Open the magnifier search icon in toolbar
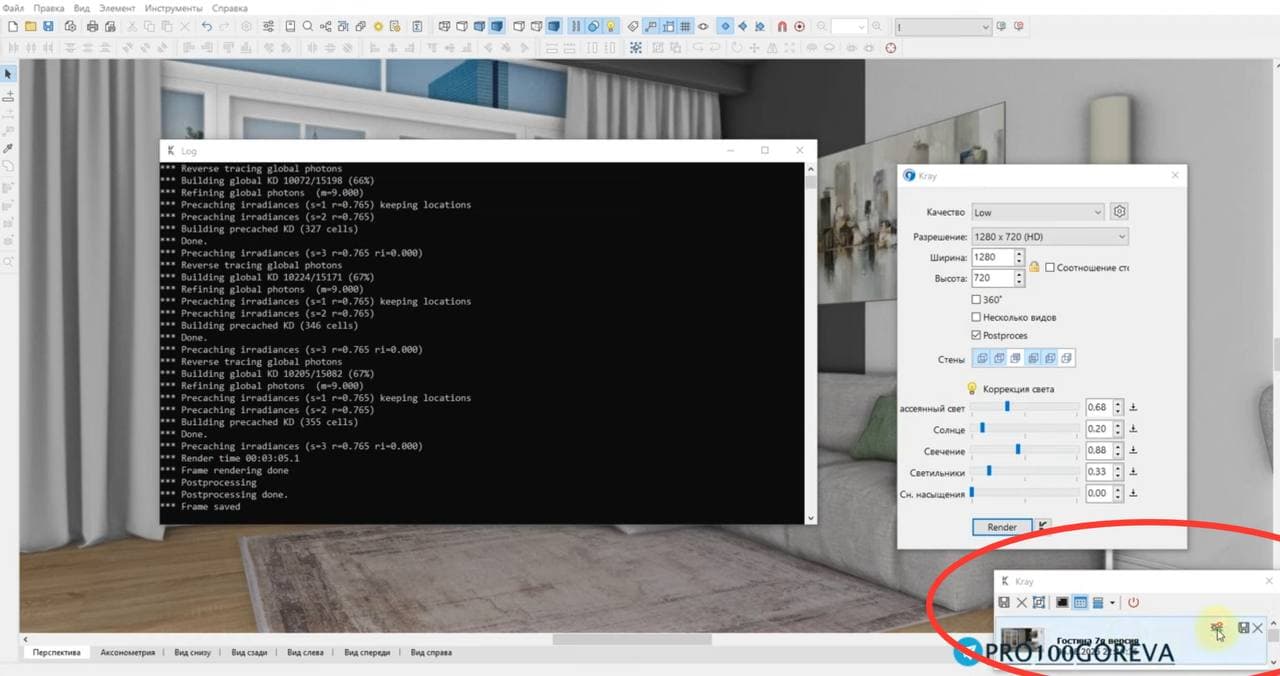The height and width of the screenshot is (676, 1280). (308, 26)
